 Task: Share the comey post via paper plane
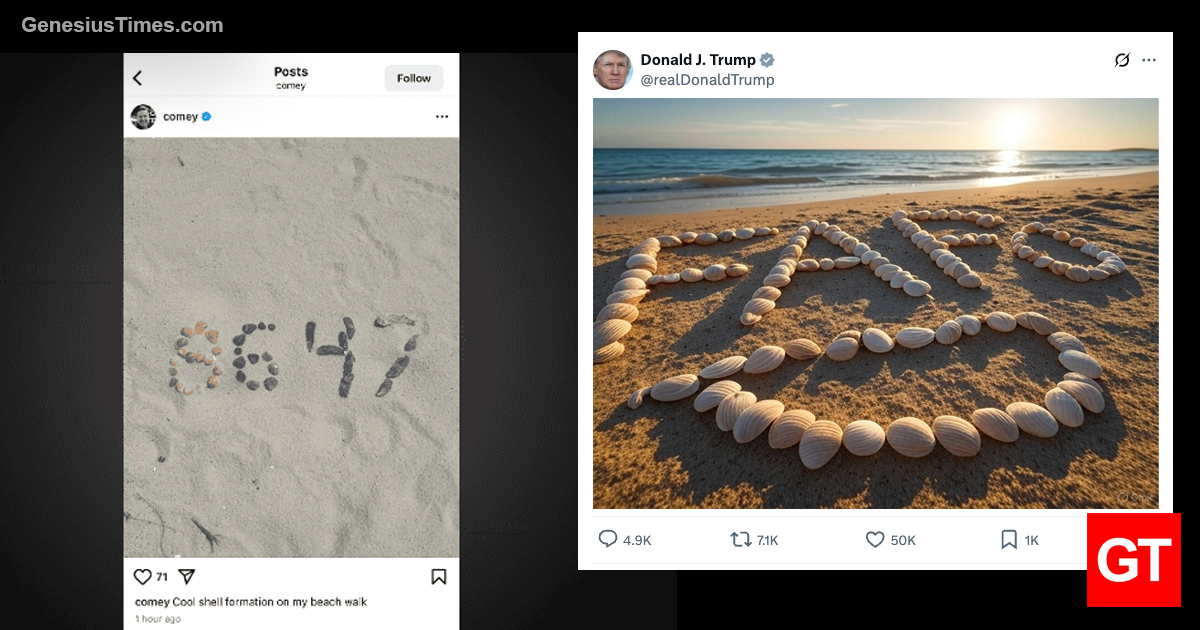pyautogui.click(x=186, y=577)
